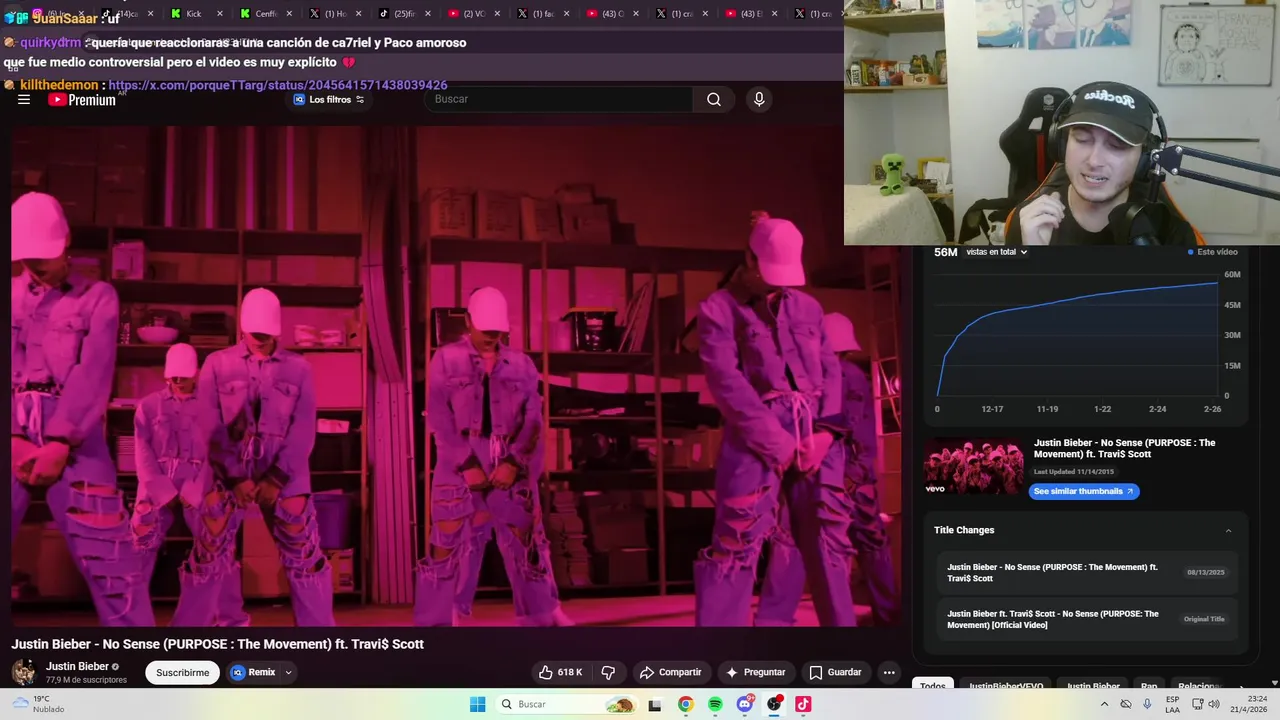Switch ESP LAA keyboard language
This screenshot has width=1280, height=720.
(1173, 704)
